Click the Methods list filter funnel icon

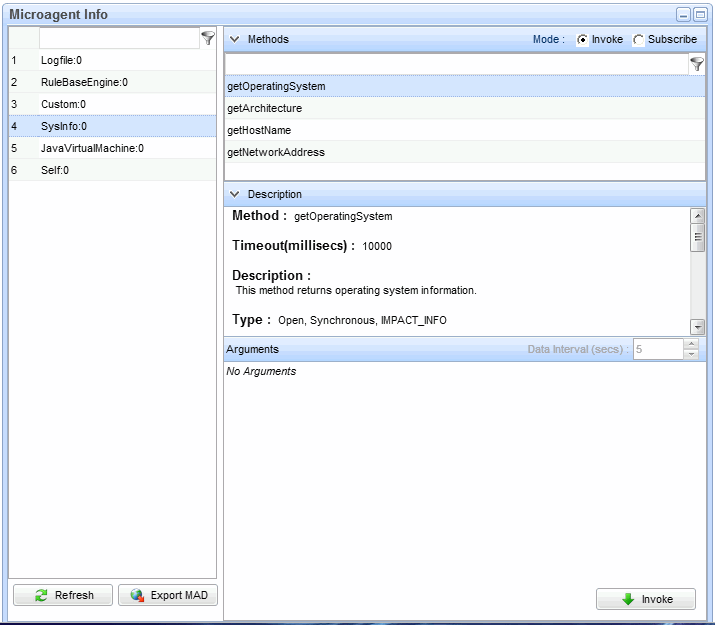click(696, 64)
